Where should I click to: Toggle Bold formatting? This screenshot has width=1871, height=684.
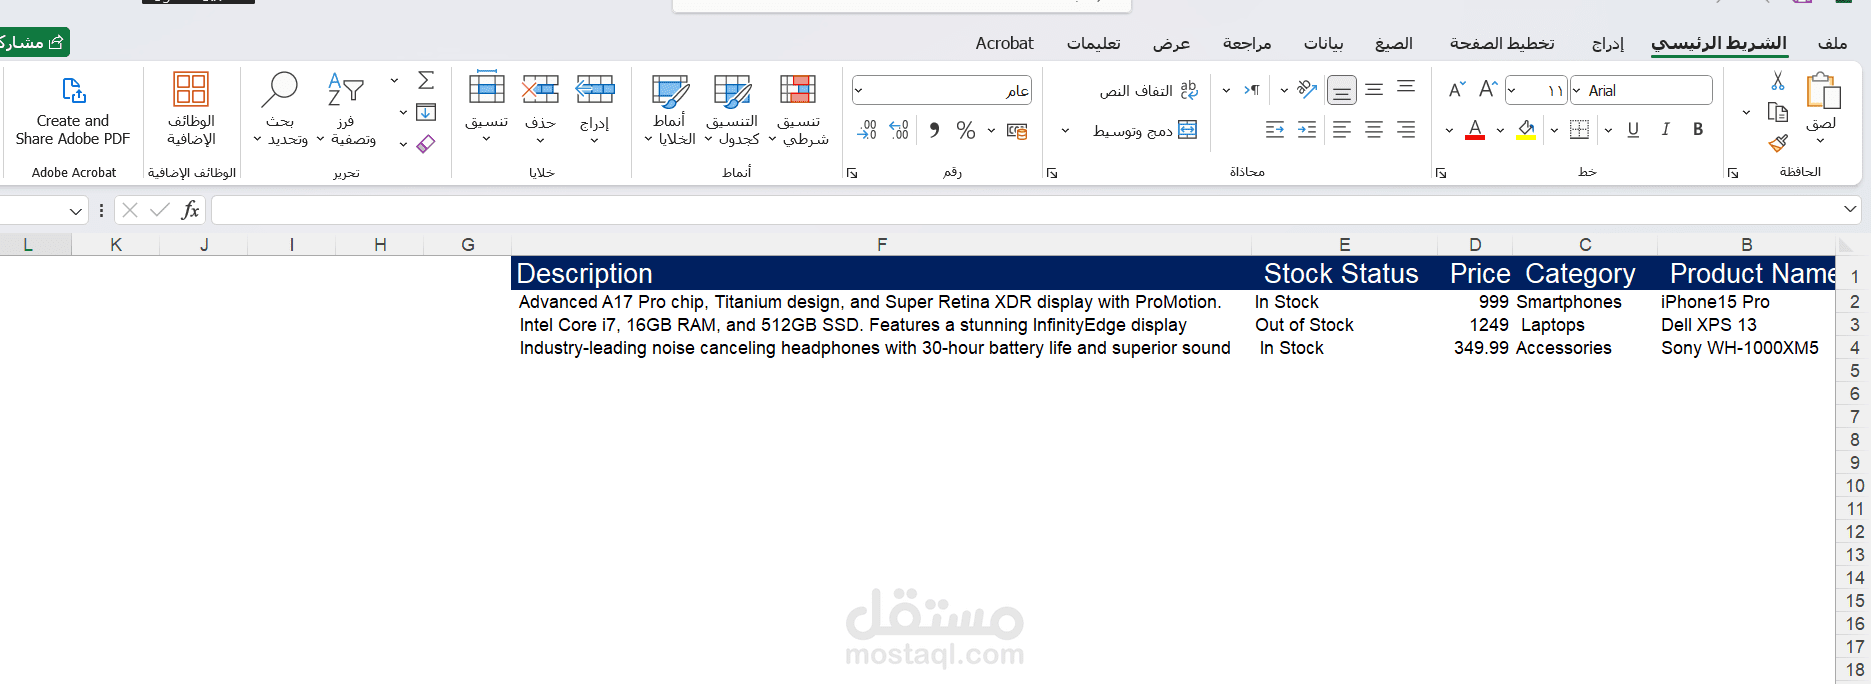1698,129
